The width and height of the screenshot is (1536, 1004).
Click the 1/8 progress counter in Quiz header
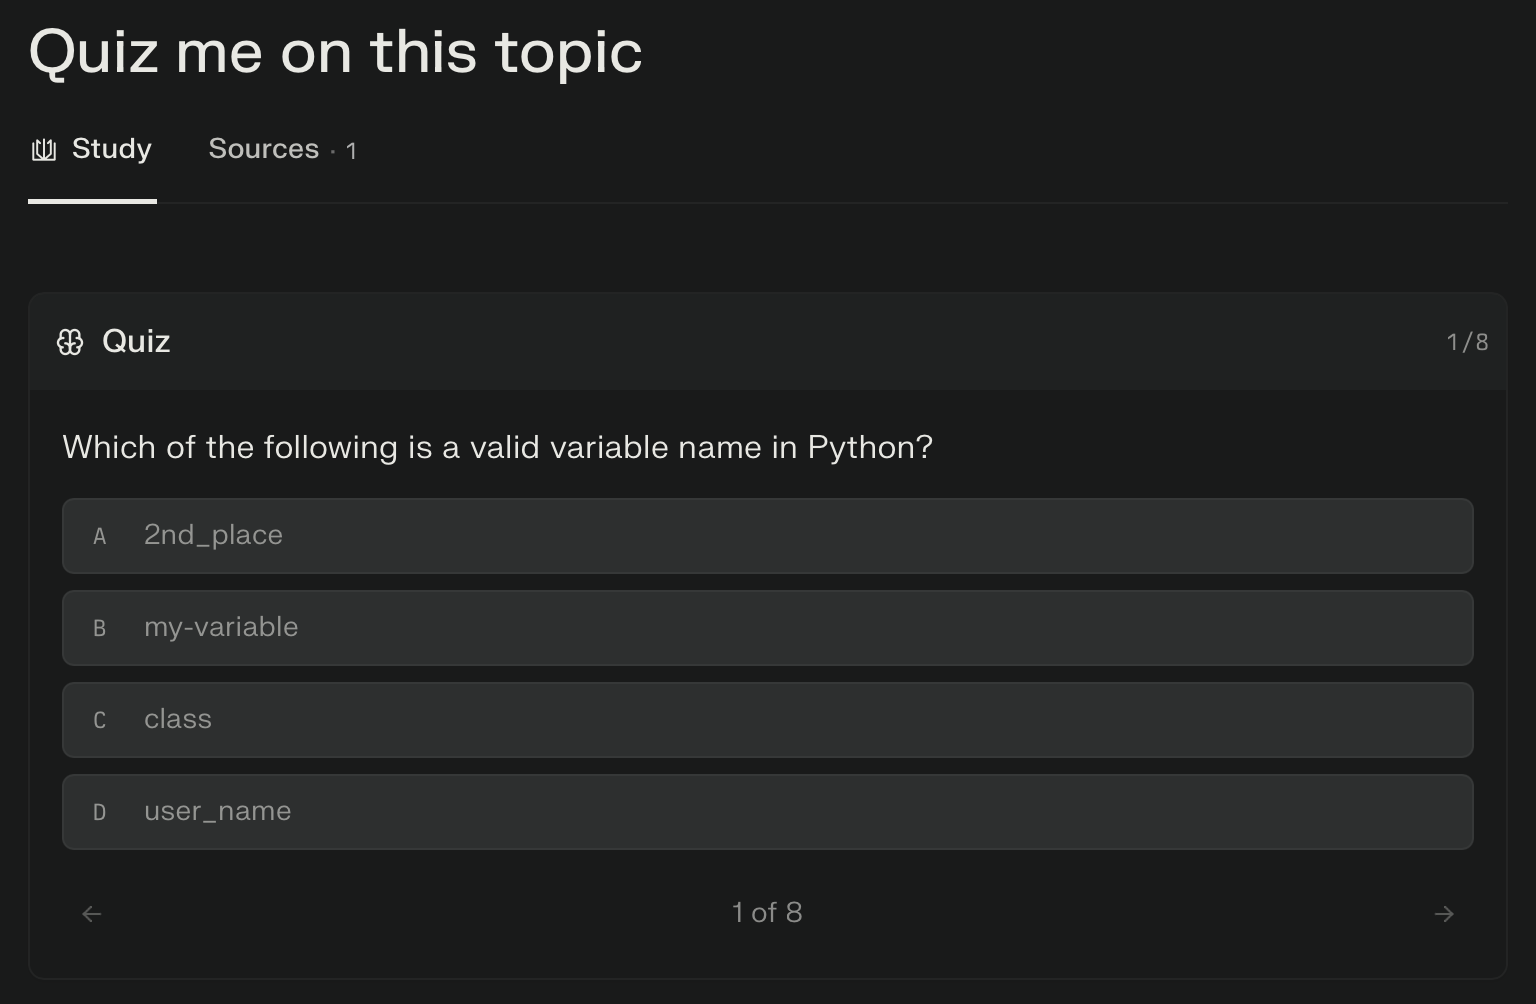(x=1467, y=342)
